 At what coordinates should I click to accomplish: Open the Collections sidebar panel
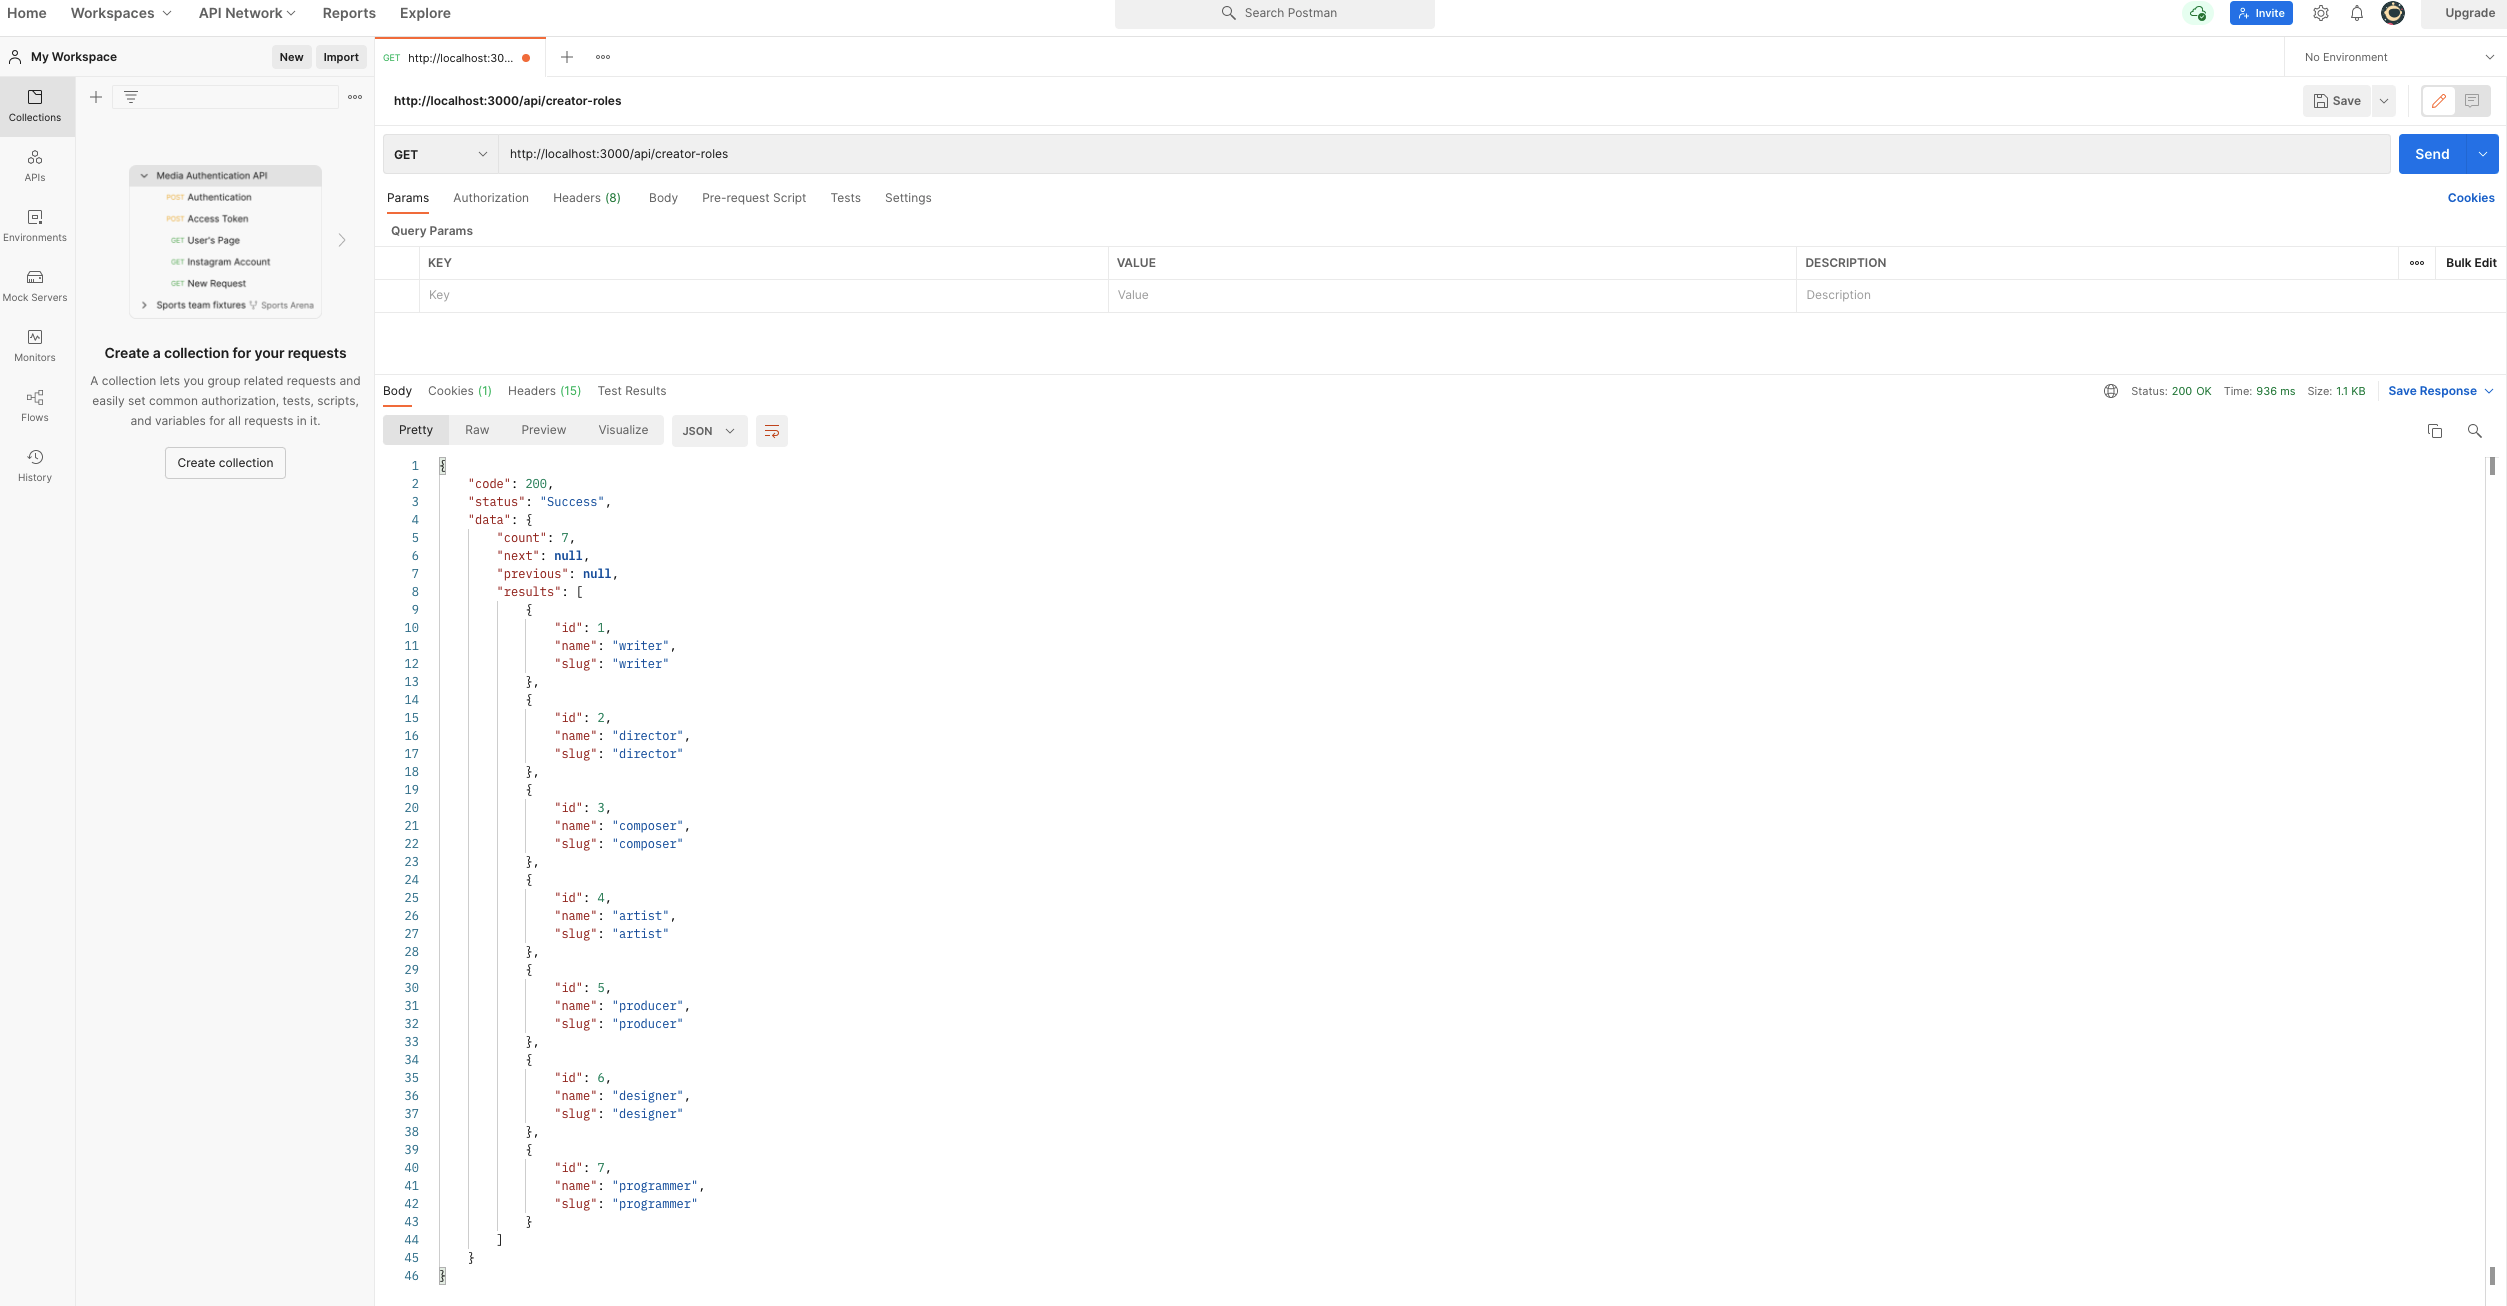click(x=35, y=105)
